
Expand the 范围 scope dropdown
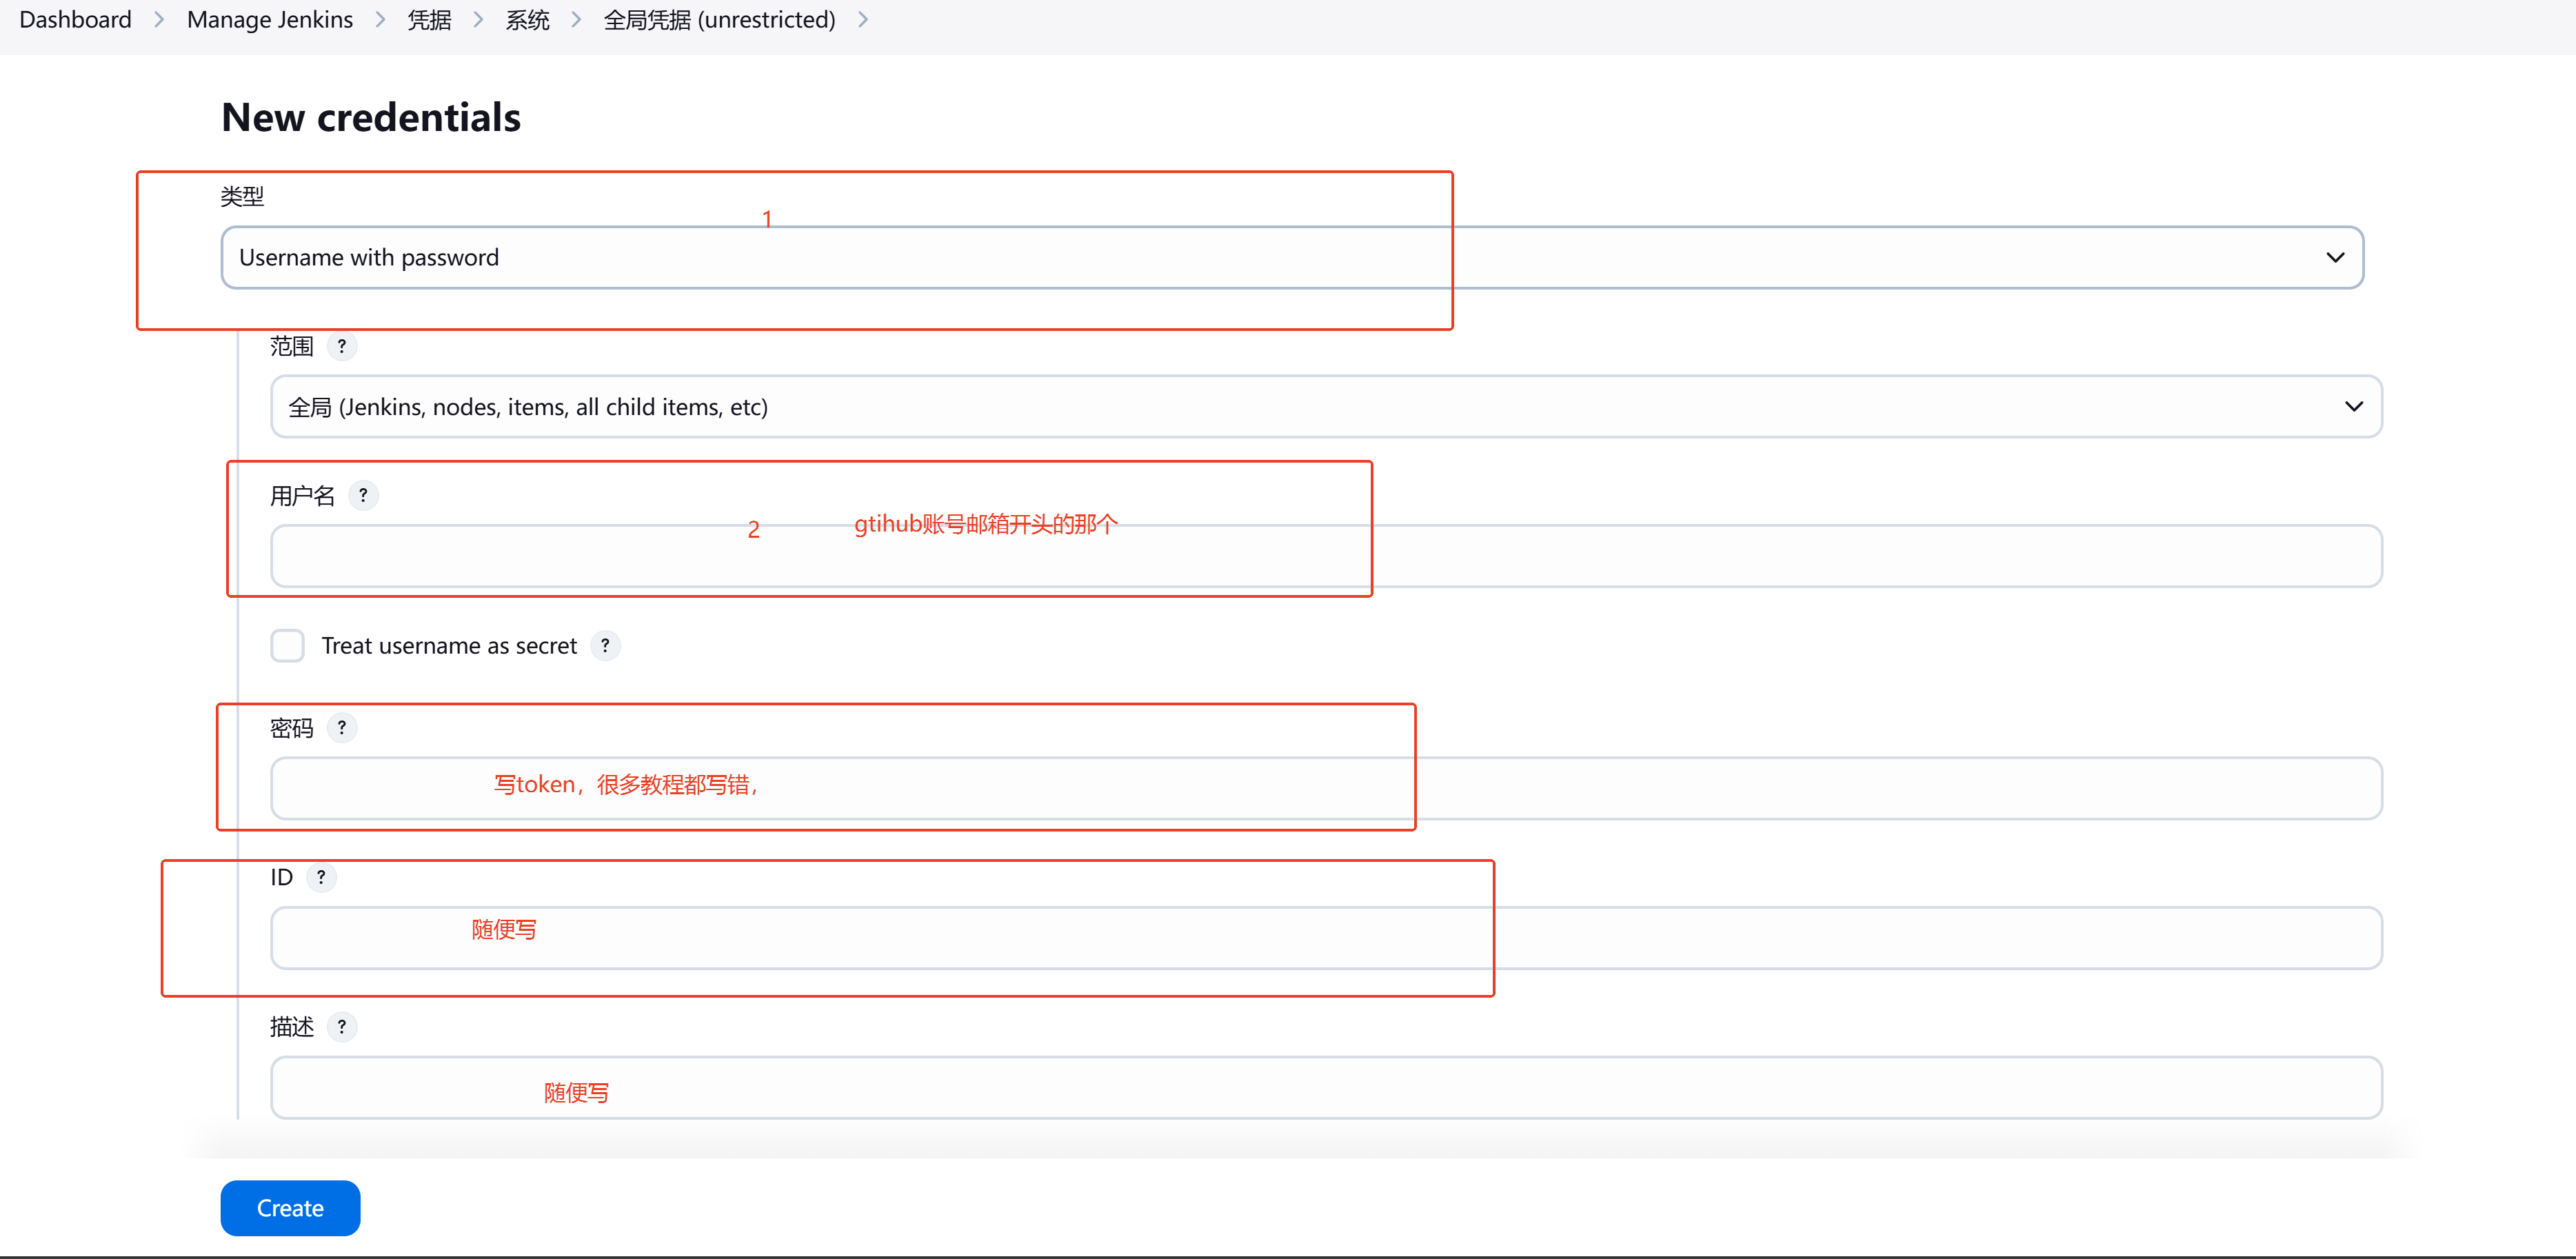pyautogui.click(x=1325, y=407)
